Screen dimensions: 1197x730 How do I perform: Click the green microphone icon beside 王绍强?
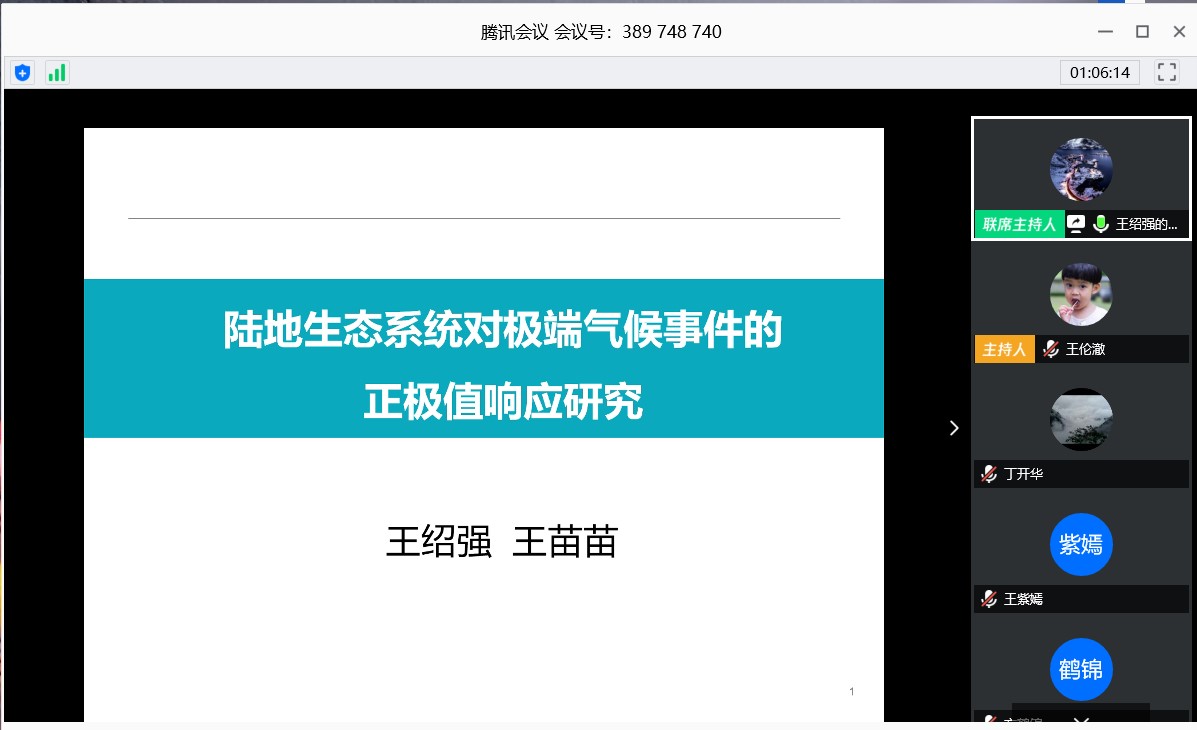1101,224
